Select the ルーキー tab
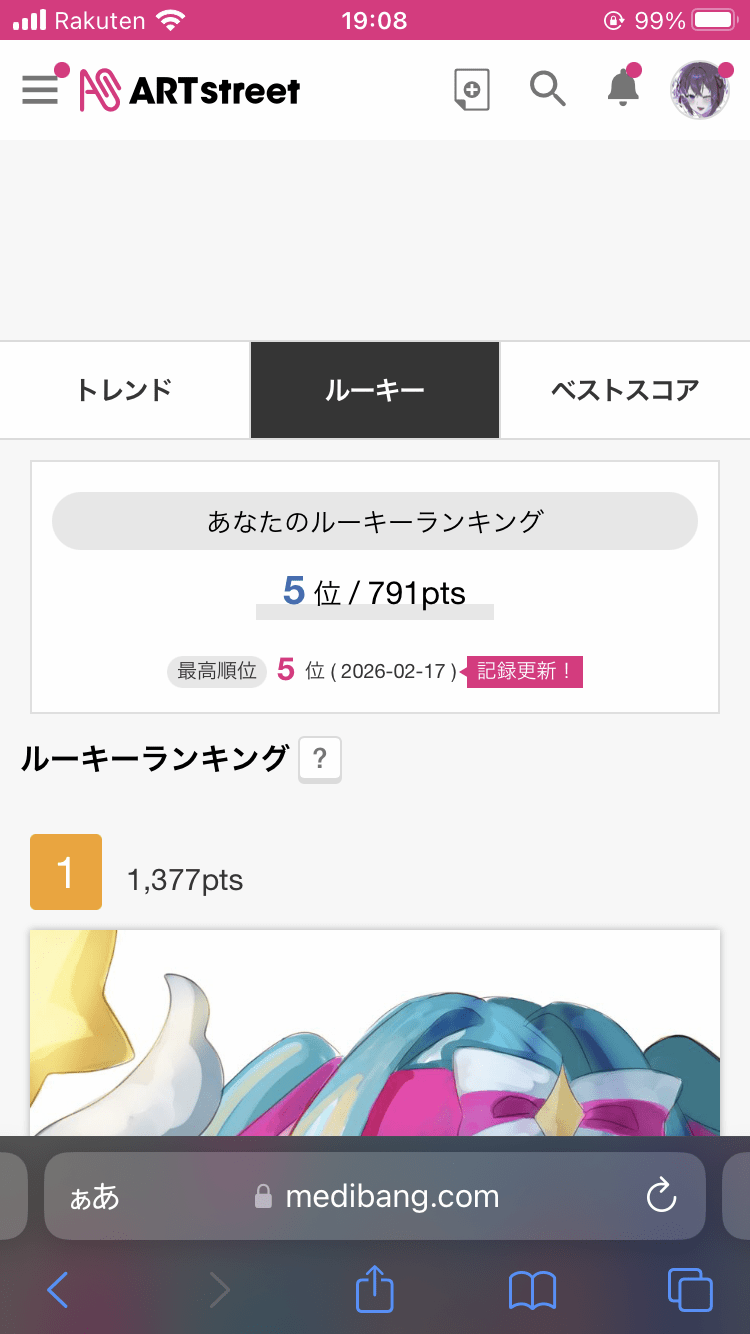The height and width of the screenshot is (1334, 750). tap(375, 390)
